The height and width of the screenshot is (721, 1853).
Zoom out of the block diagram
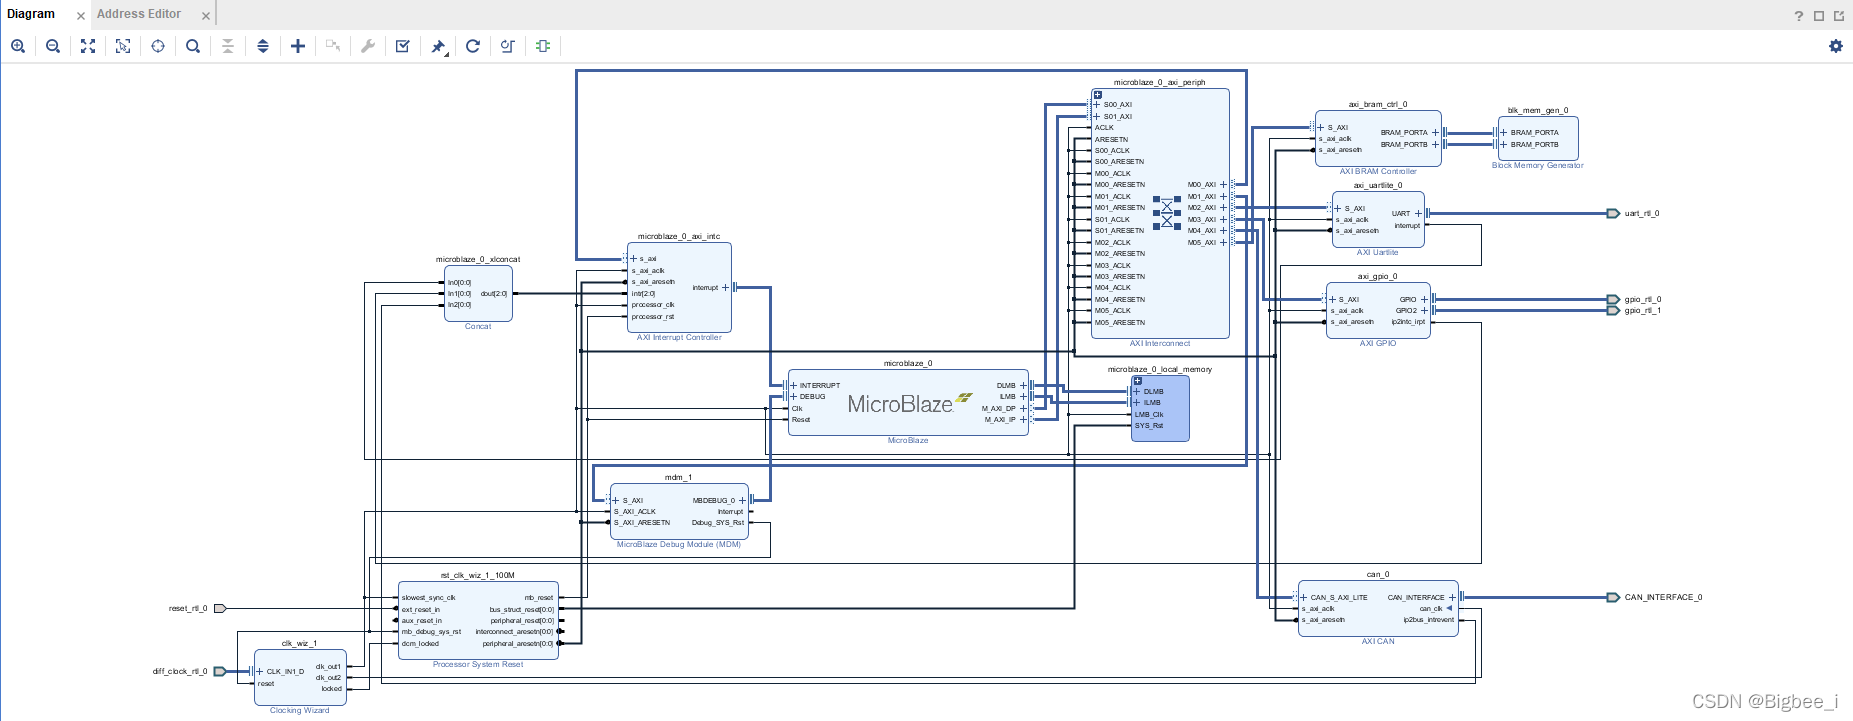pyautogui.click(x=53, y=46)
